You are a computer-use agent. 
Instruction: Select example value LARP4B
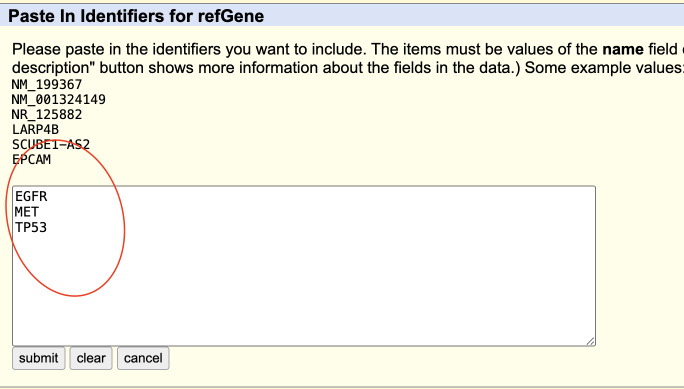tap(35, 130)
